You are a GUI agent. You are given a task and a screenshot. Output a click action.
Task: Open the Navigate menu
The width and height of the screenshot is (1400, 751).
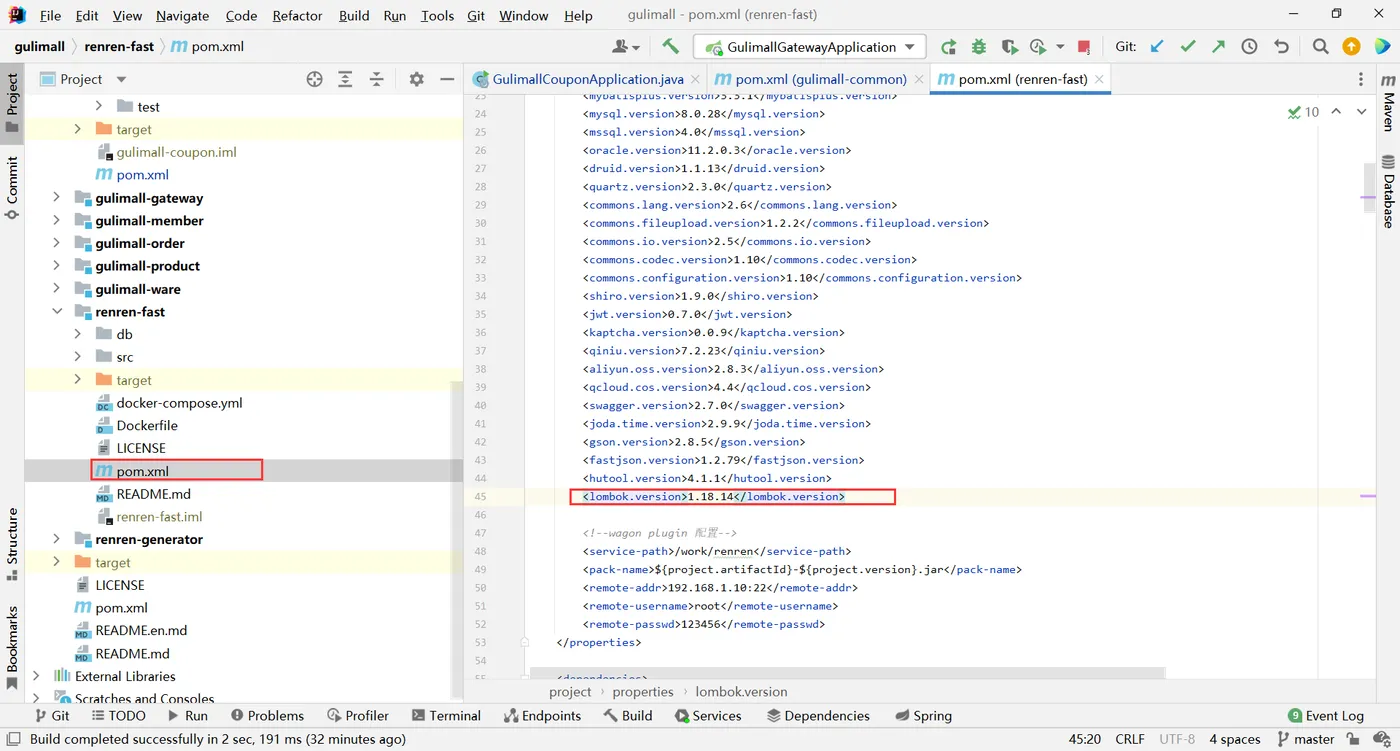(x=182, y=15)
